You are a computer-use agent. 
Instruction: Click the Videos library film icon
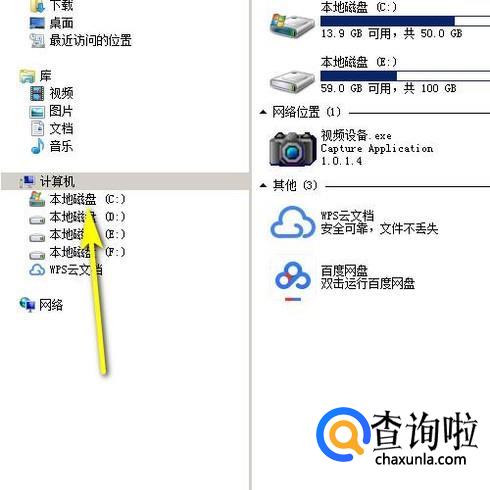37,93
